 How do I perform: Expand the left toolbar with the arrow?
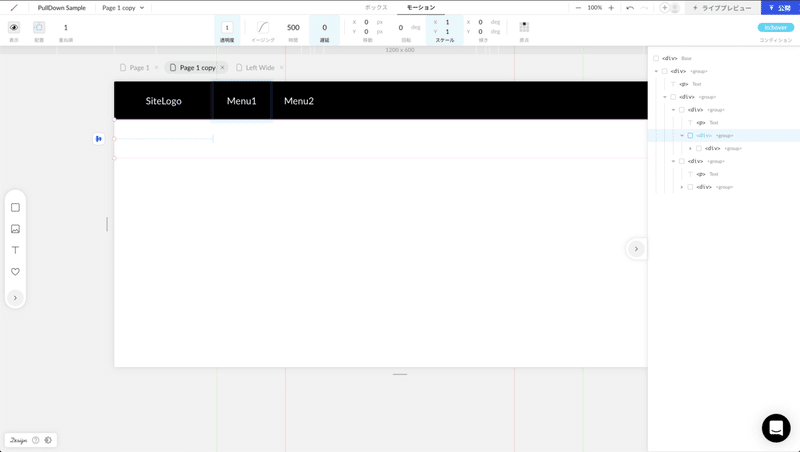pos(15,298)
